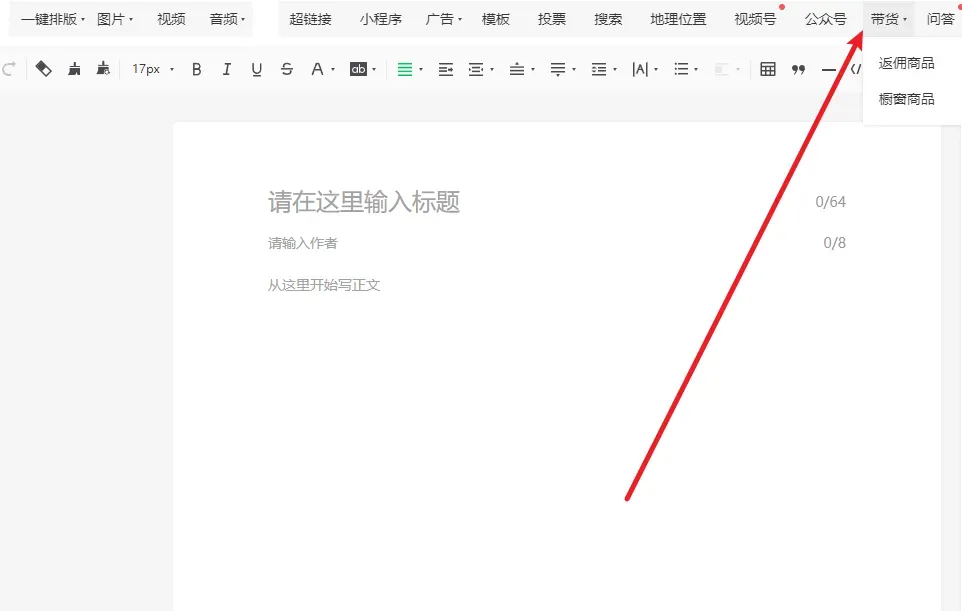Click the greyed-out text wrap icon

(722, 69)
